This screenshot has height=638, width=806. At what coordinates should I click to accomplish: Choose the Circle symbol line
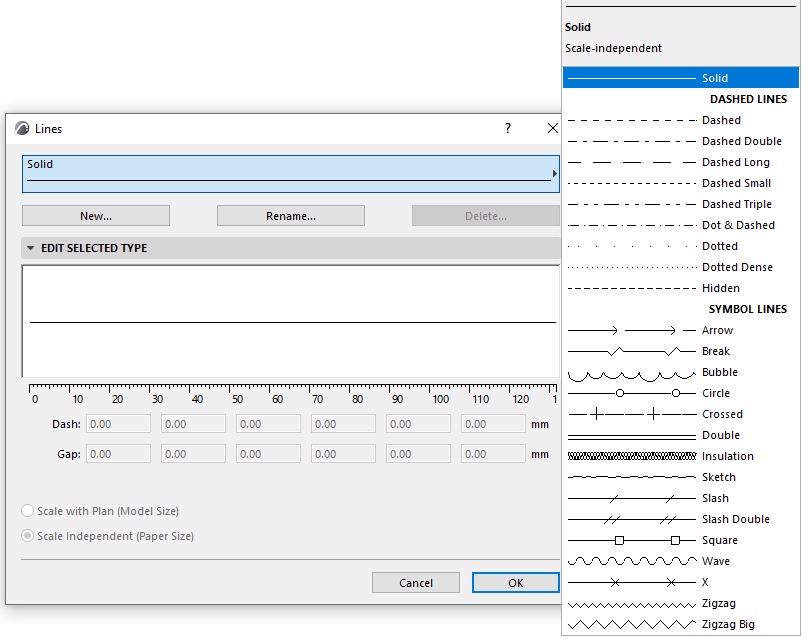coord(681,393)
